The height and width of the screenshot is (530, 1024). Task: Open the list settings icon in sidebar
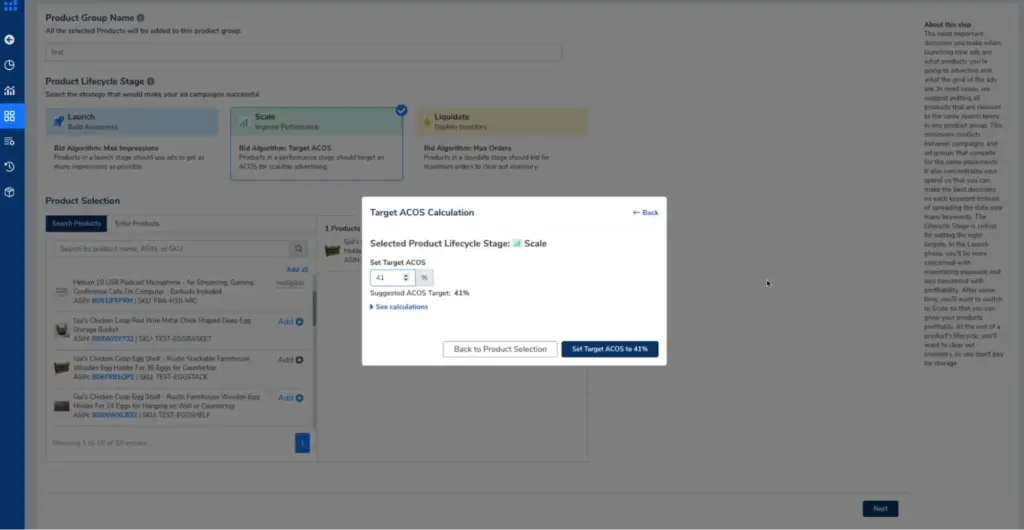click(9, 141)
